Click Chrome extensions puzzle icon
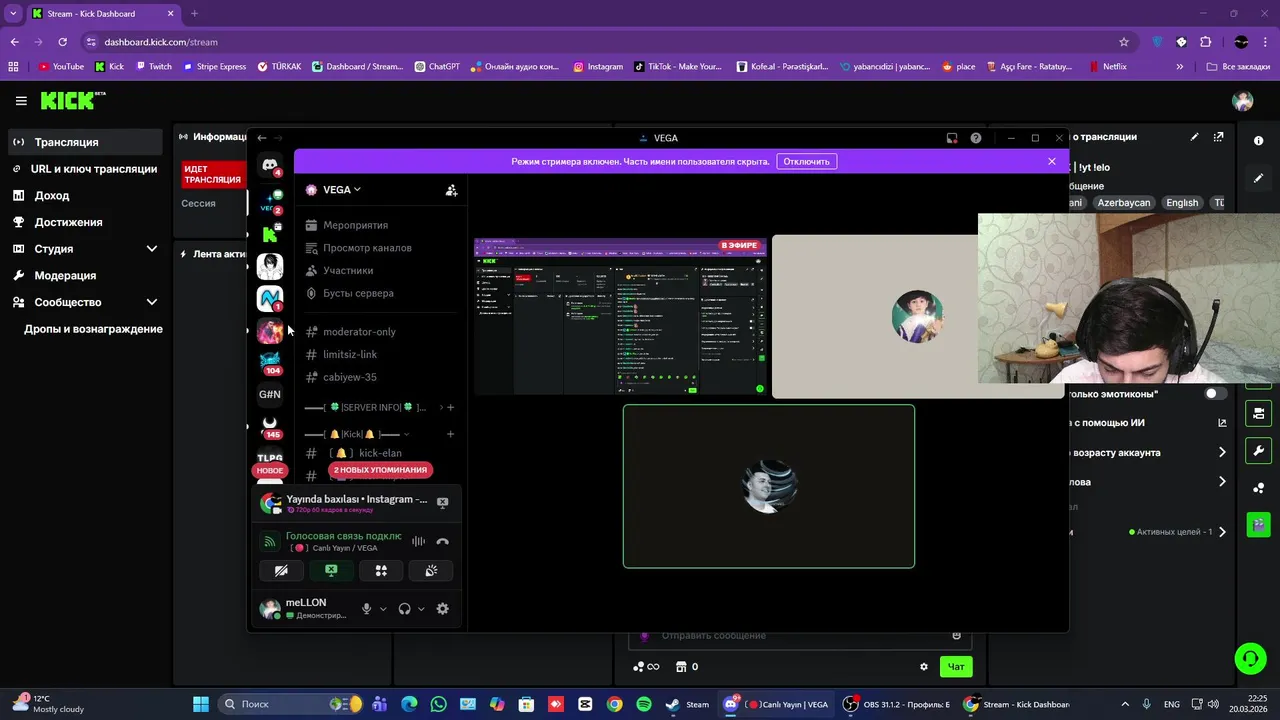Viewport: 1280px width, 720px height. point(1205,42)
